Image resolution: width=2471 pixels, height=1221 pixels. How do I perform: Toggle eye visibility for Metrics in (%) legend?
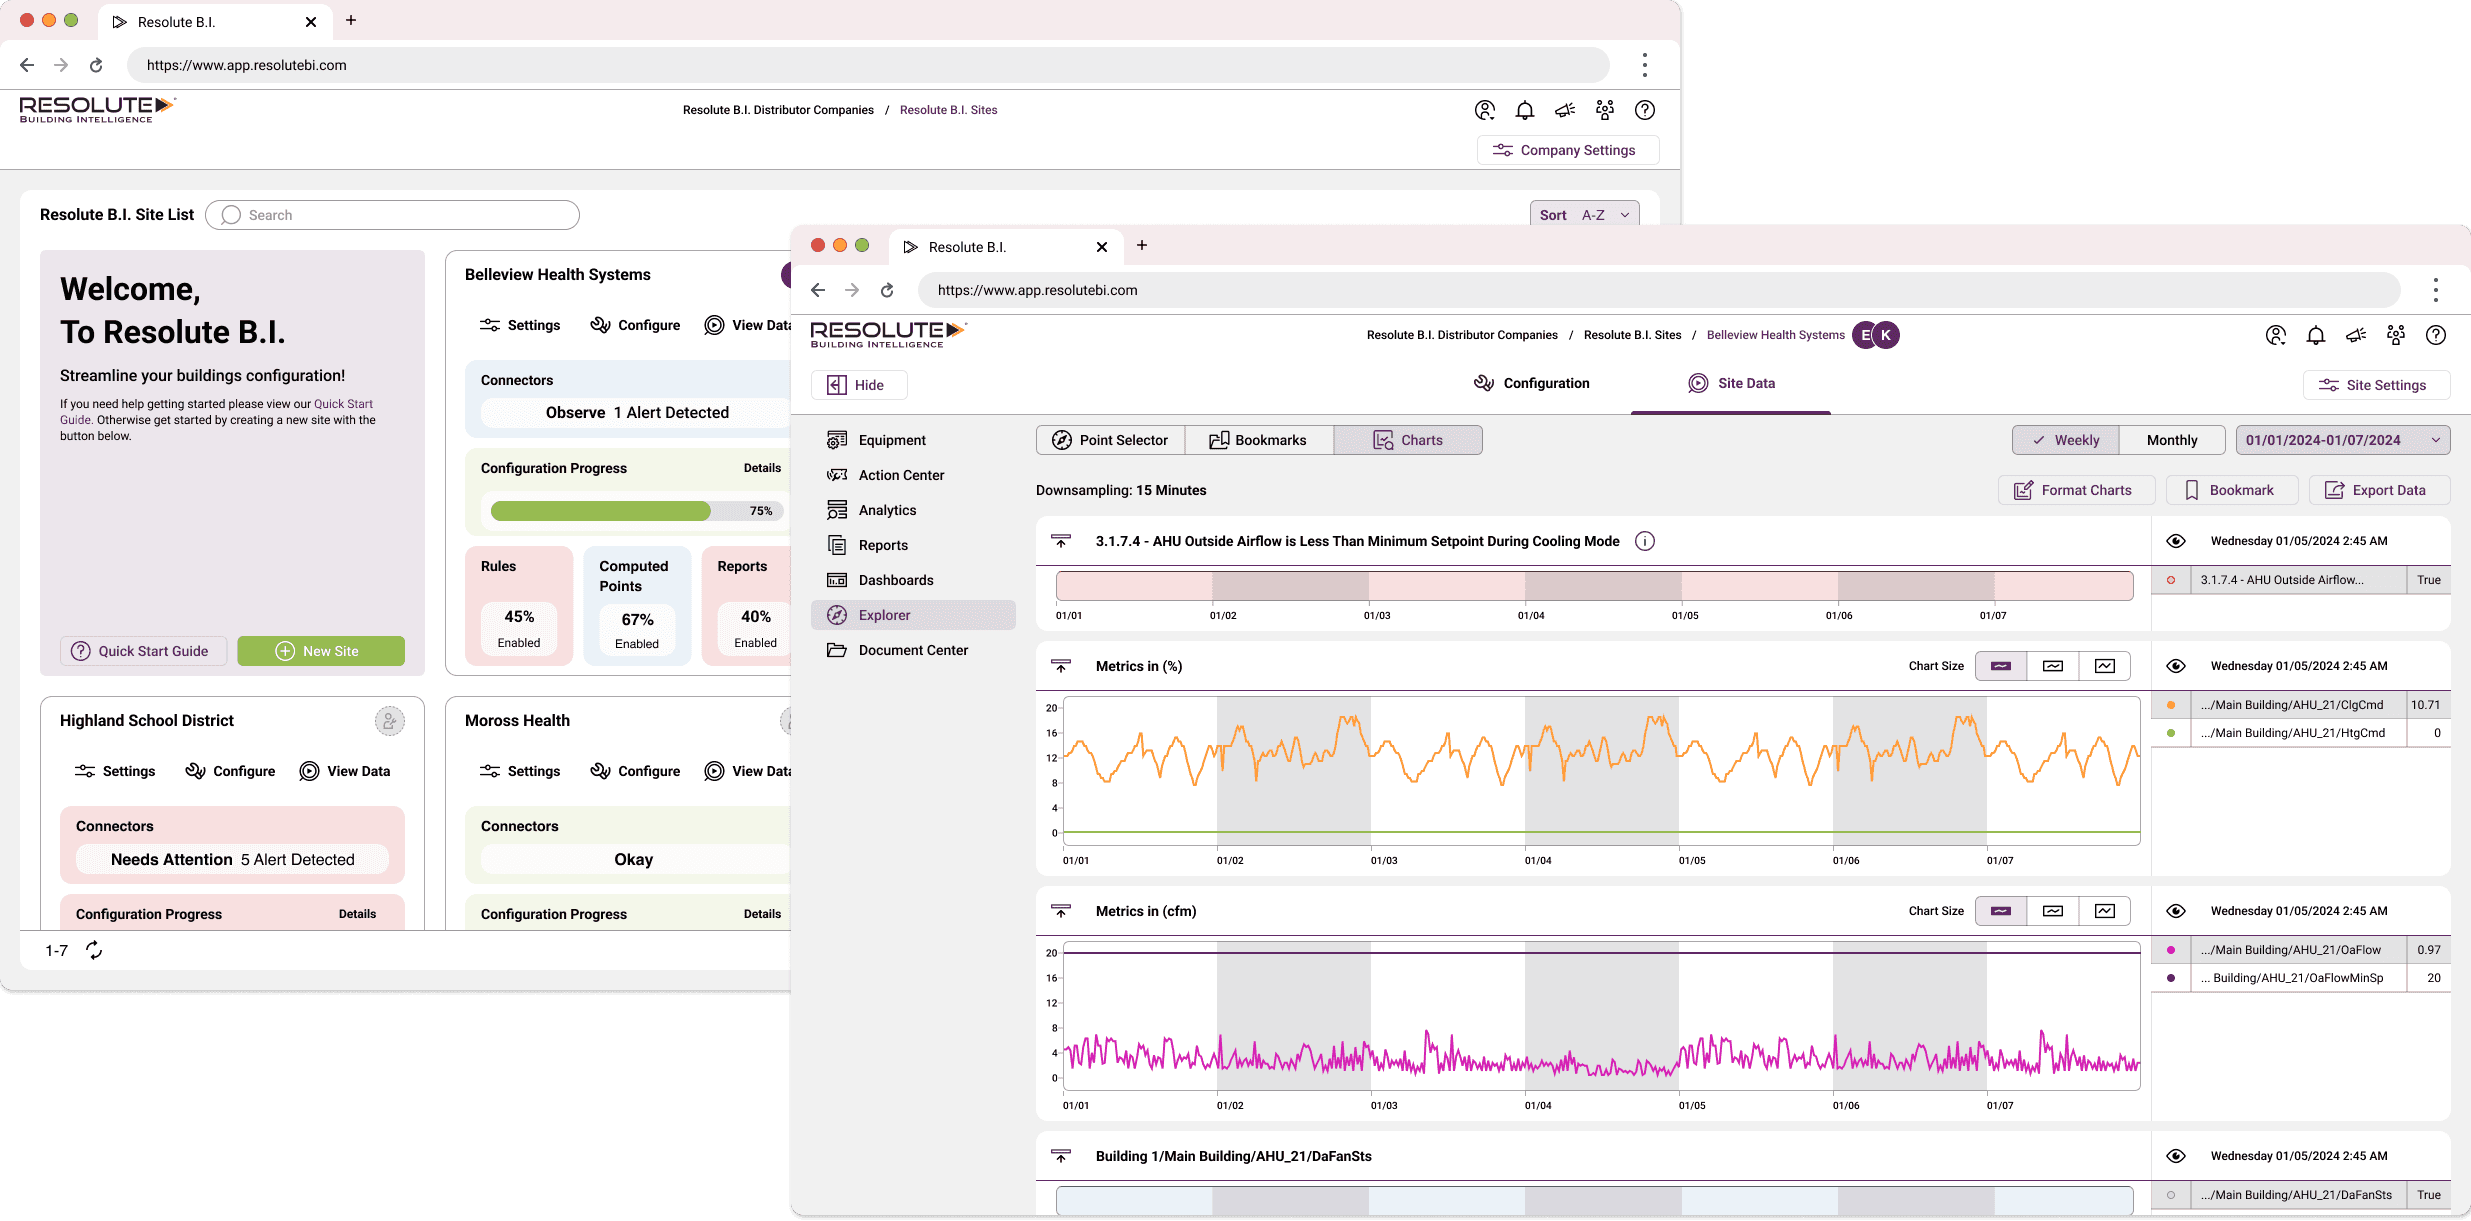(2176, 666)
